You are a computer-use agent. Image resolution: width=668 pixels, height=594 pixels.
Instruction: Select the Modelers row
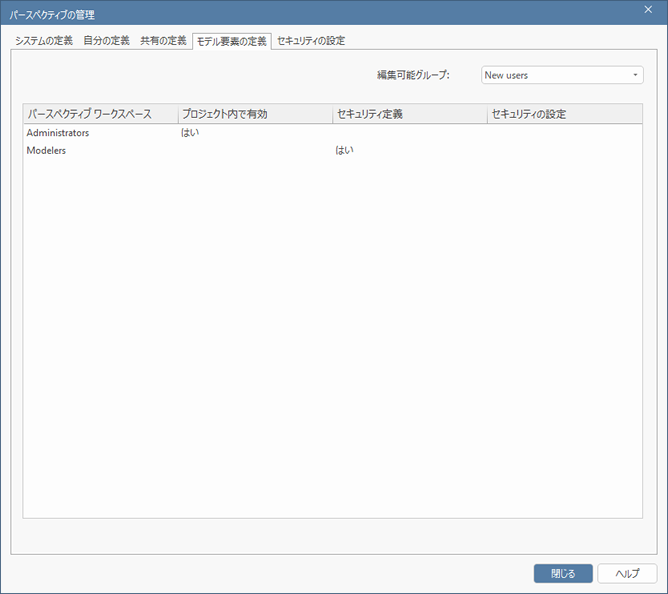point(332,150)
